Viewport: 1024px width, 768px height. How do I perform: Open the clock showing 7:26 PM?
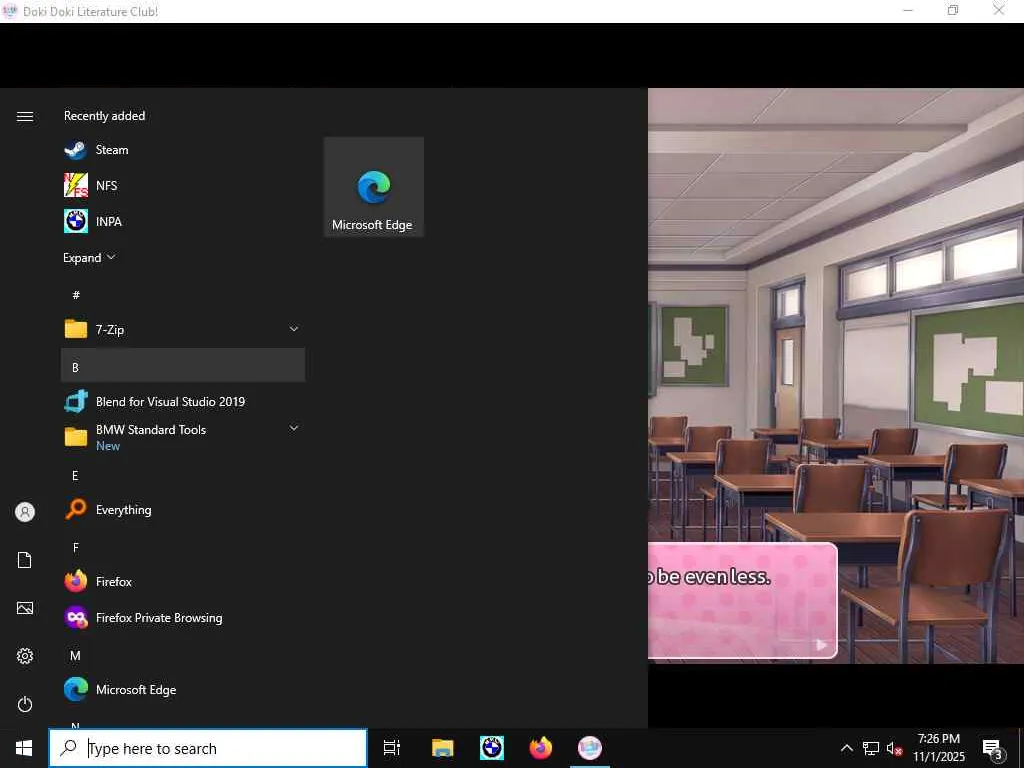point(938,748)
